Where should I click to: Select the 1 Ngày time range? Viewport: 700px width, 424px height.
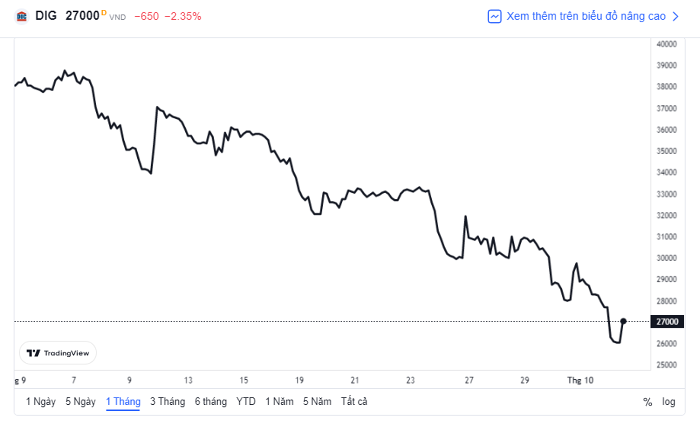click(41, 402)
